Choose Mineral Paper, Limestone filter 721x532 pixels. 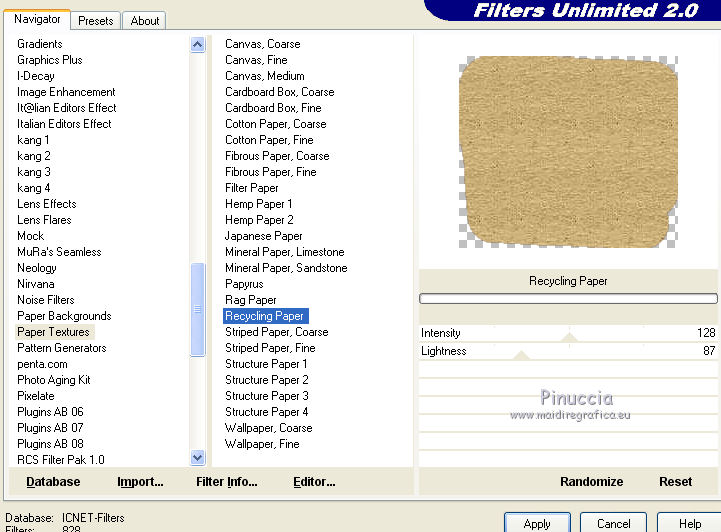coord(285,252)
